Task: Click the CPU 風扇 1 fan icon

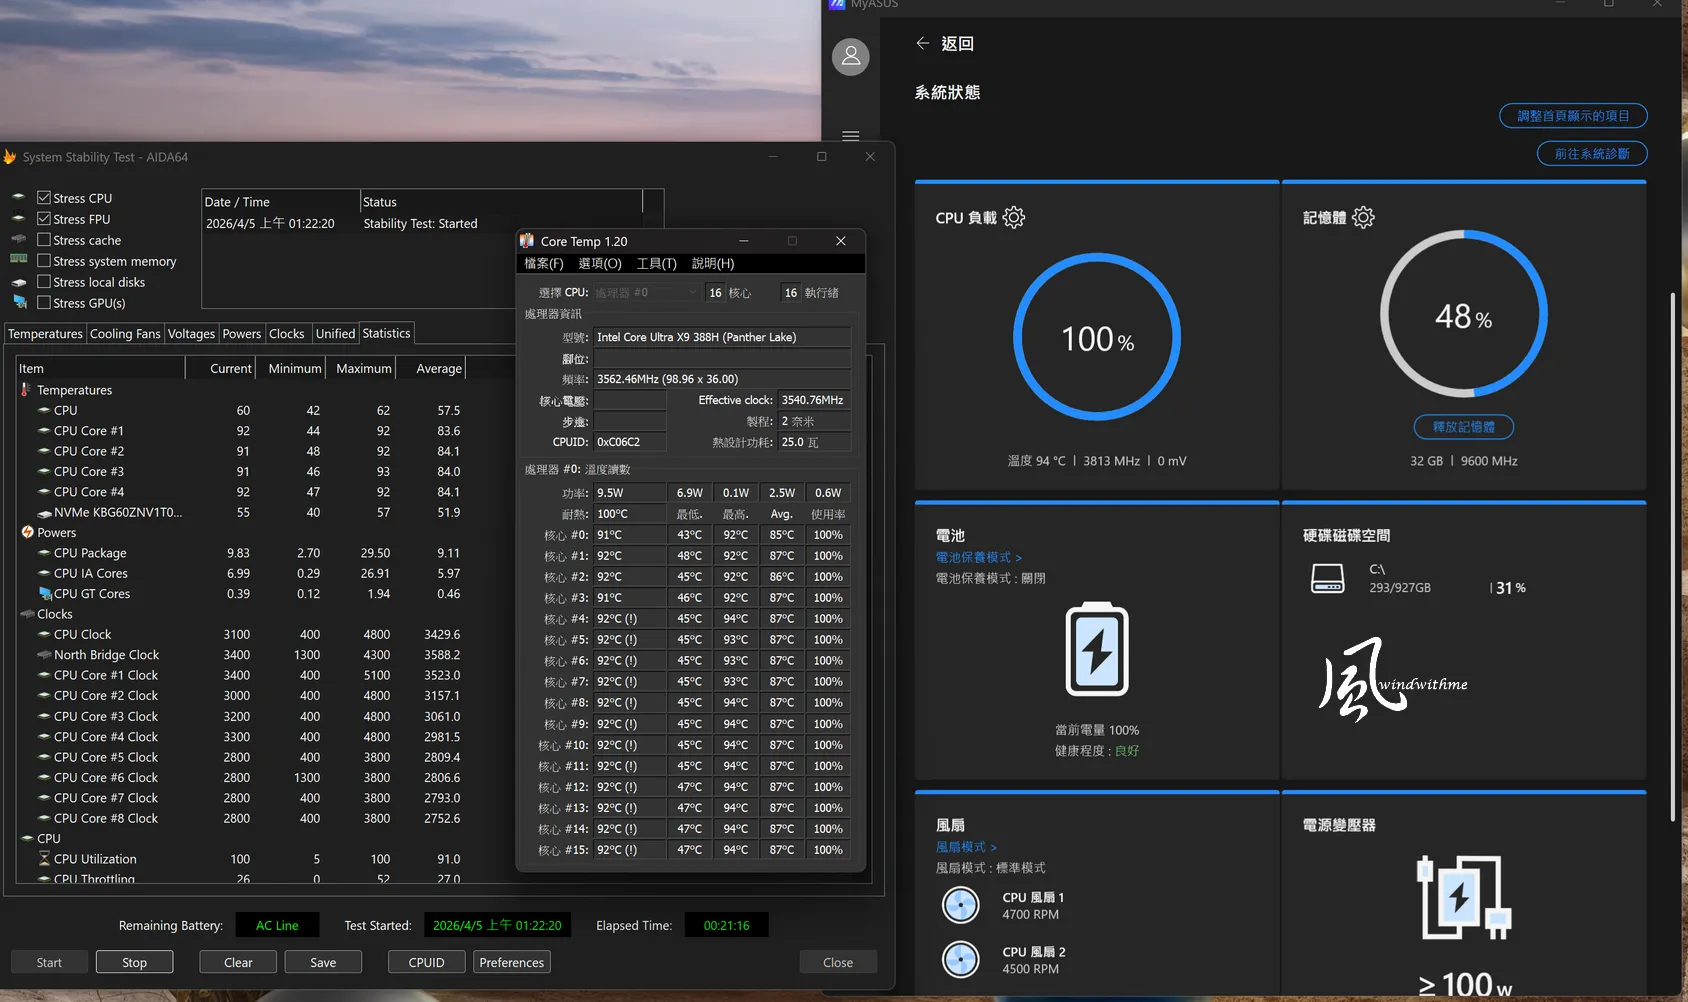Action: (x=961, y=905)
